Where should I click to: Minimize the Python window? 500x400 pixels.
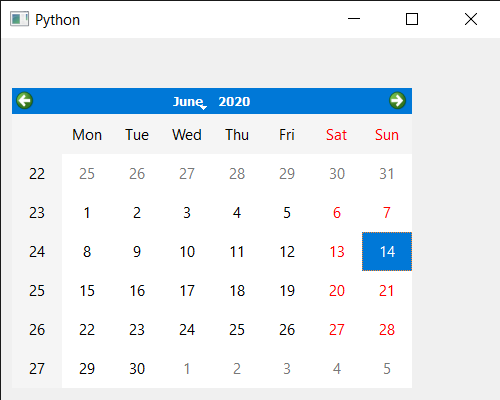pyautogui.click(x=354, y=19)
